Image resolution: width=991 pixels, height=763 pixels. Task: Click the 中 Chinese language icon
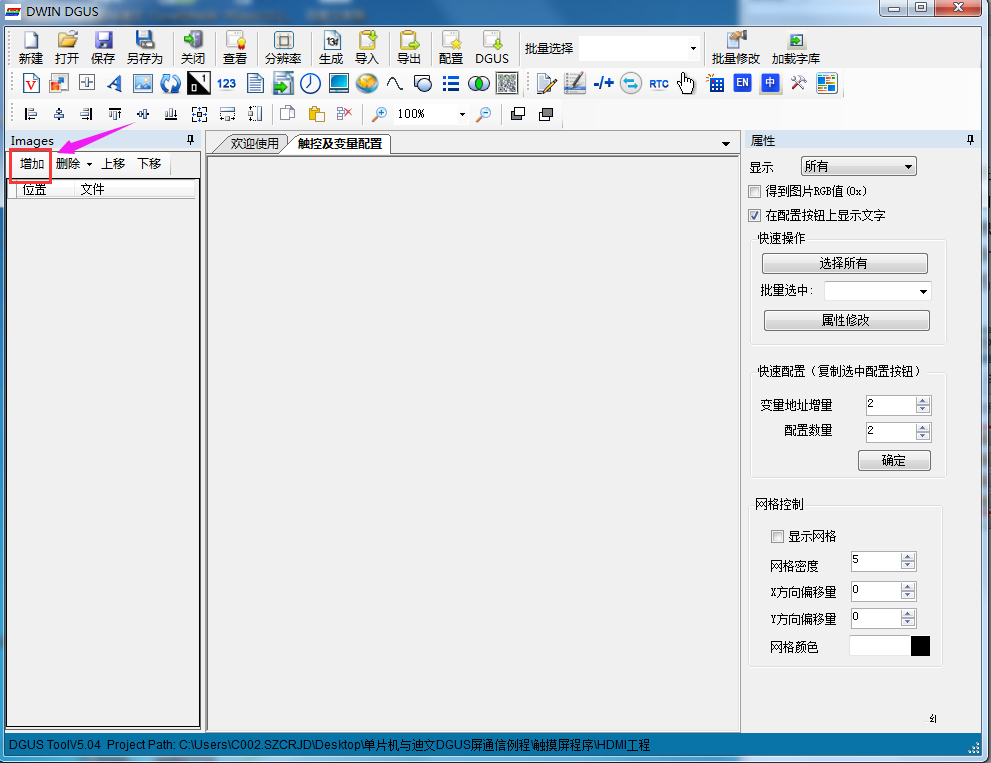tap(770, 83)
